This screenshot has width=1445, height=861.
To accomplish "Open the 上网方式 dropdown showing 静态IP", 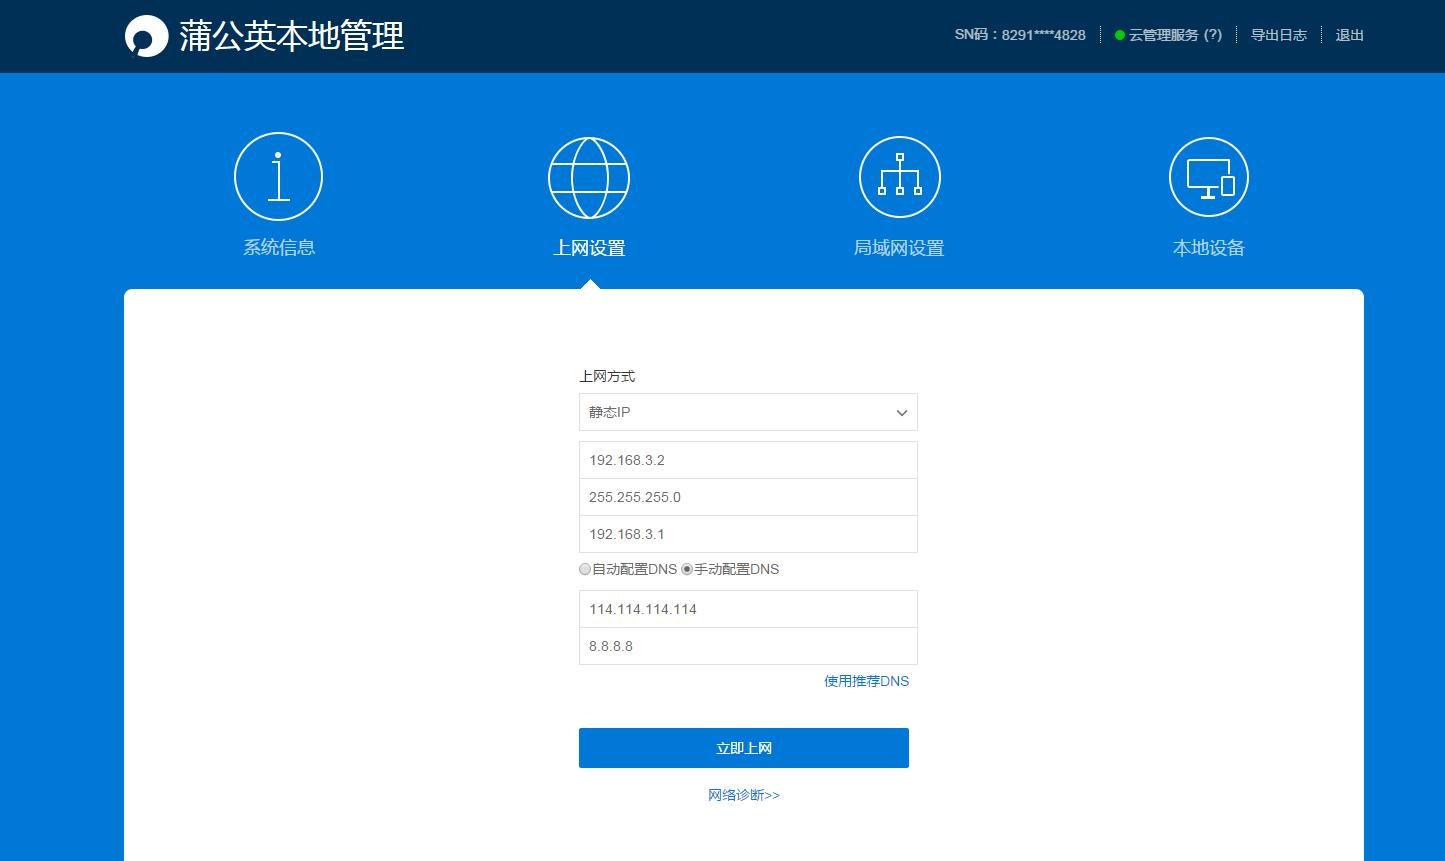I will [x=747, y=412].
